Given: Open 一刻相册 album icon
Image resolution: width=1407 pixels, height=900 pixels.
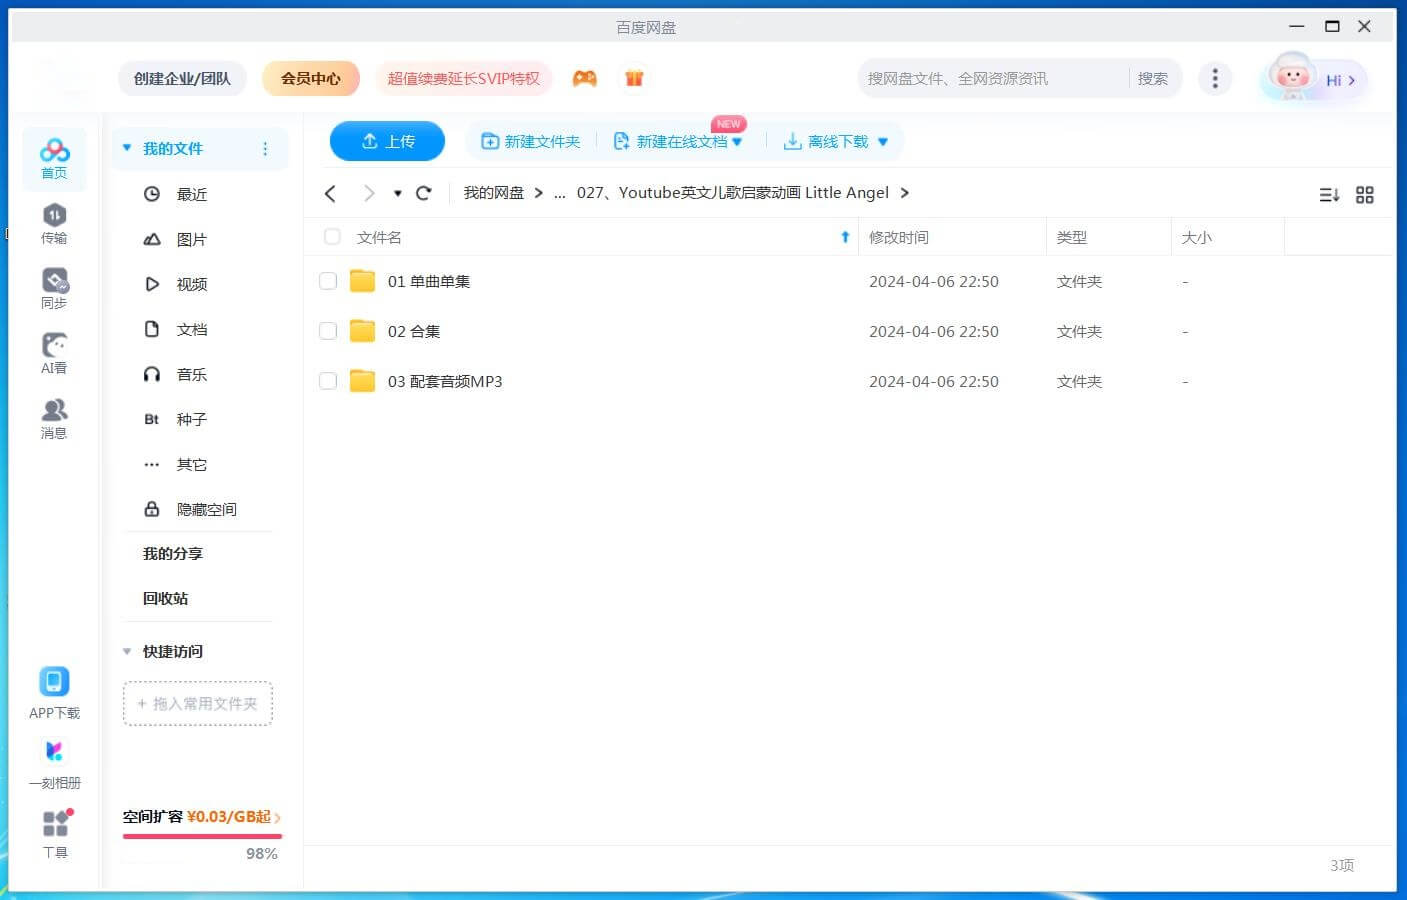Looking at the screenshot, I should [54, 762].
